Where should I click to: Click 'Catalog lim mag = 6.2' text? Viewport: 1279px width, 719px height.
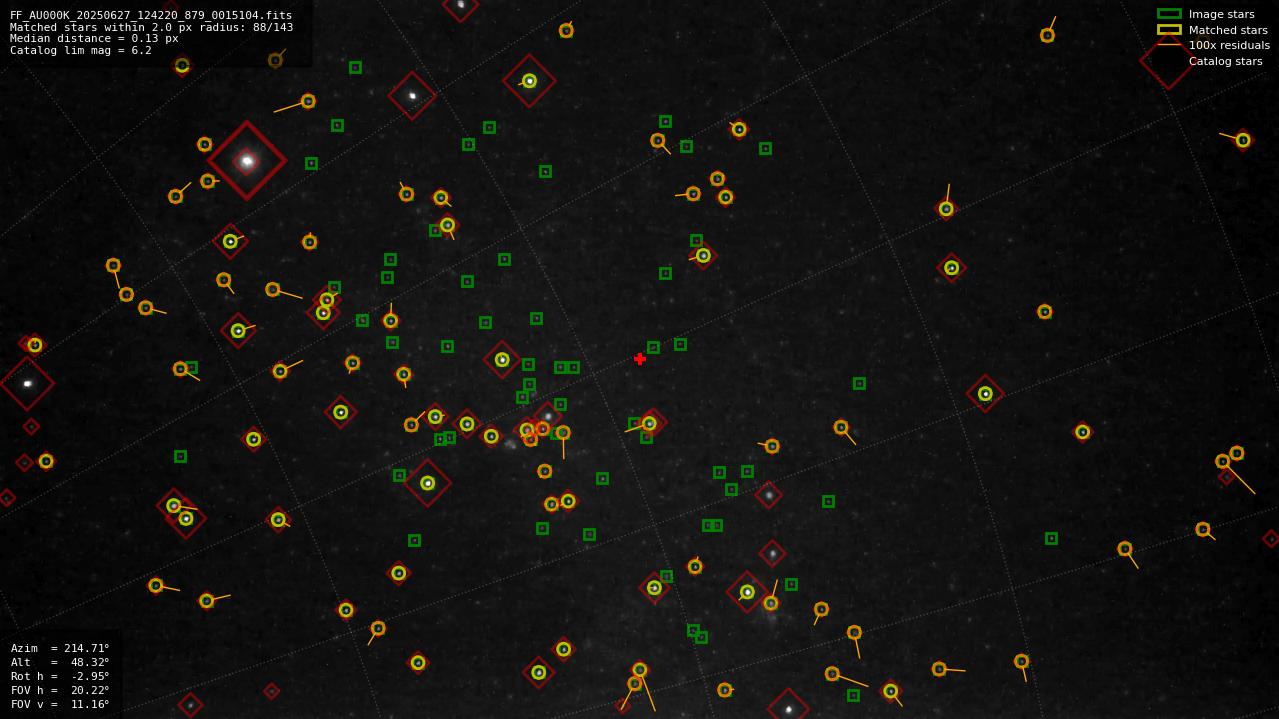[x=81, y=50]
